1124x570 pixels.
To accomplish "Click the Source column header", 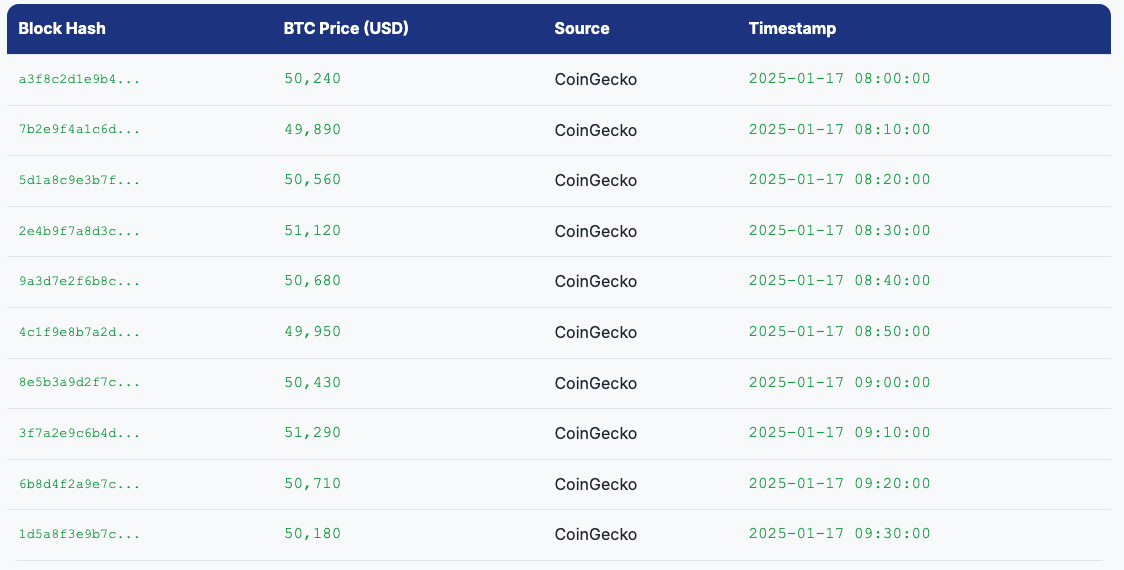I will click(582, 28).
